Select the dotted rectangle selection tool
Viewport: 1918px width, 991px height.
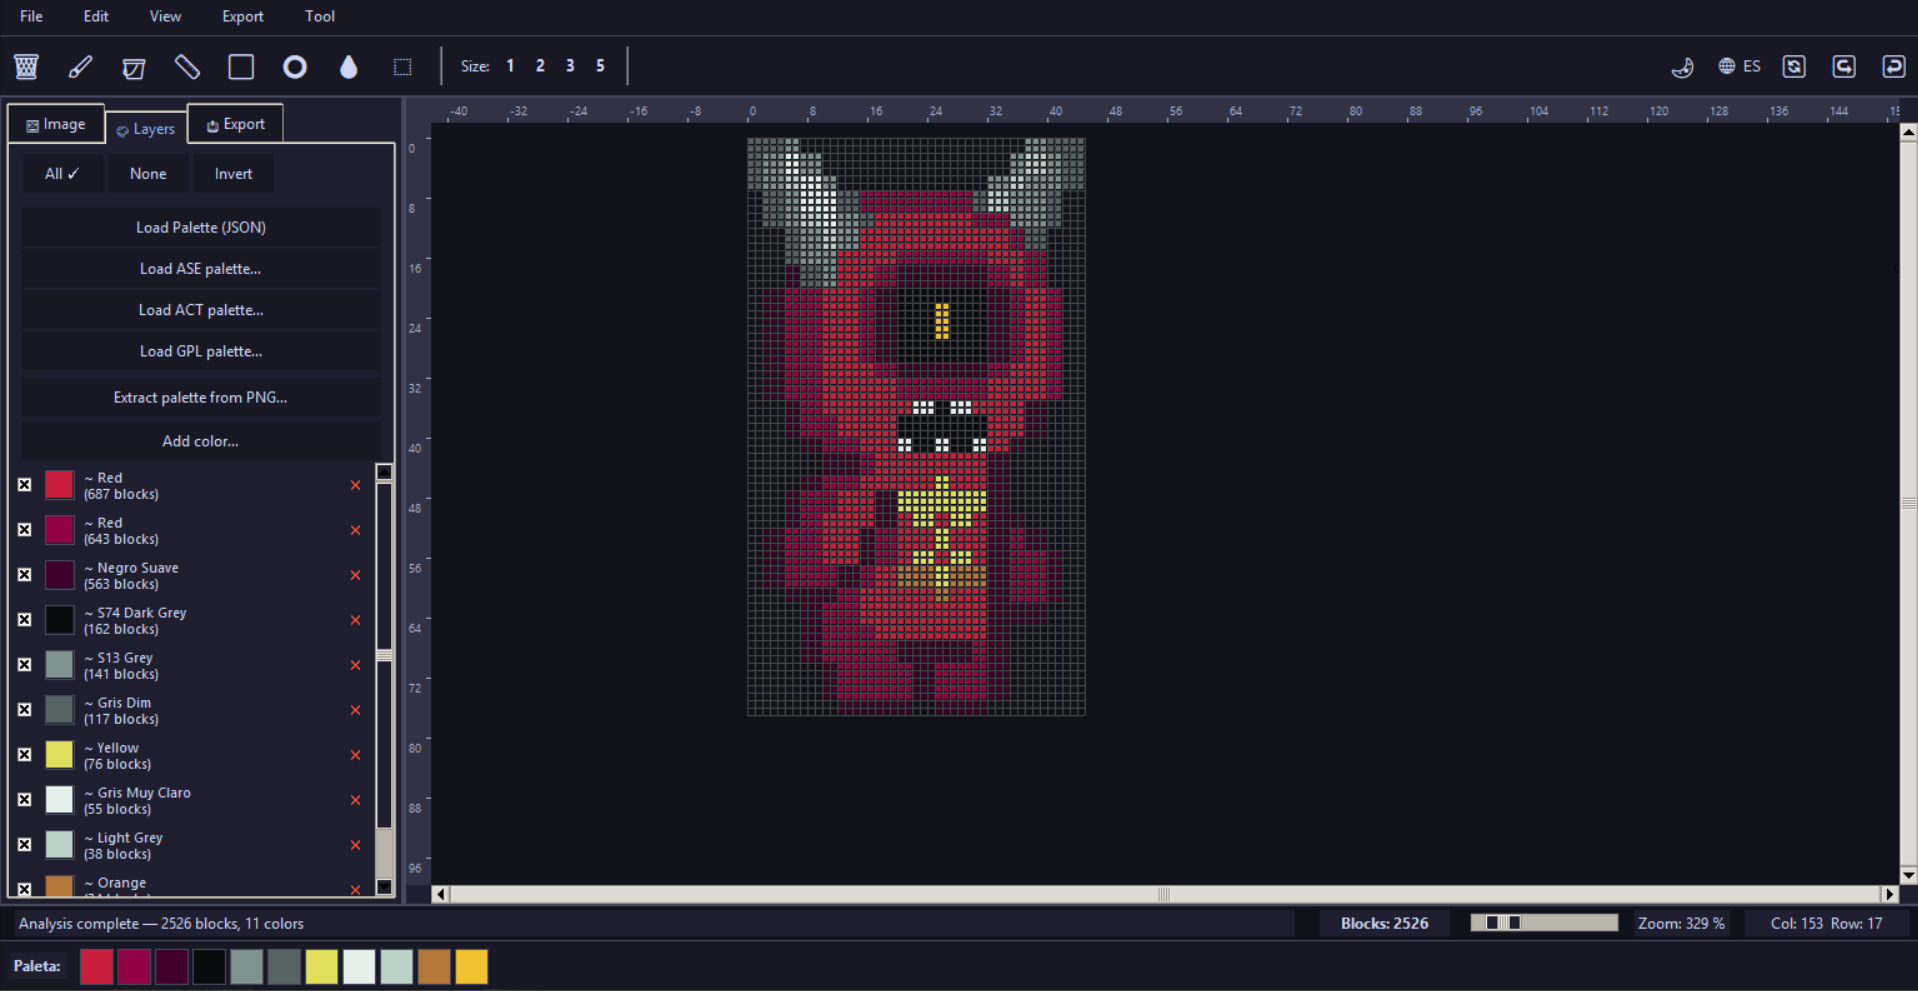[x=402, y=66]
